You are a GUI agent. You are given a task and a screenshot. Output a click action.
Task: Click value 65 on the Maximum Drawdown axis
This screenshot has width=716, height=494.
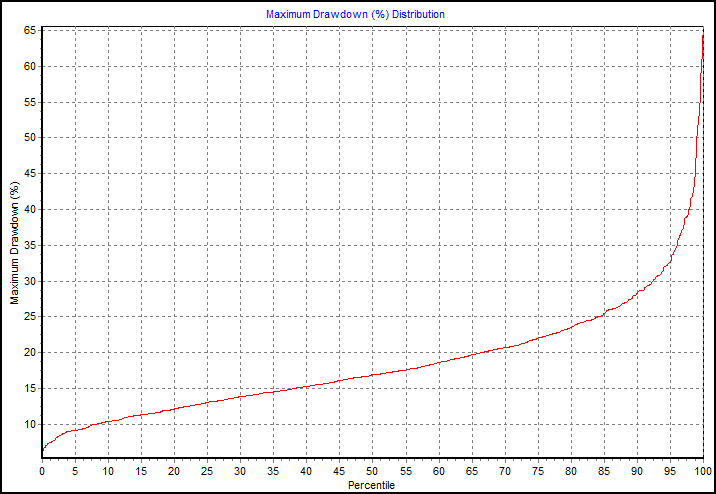pyautogui.click(x=30, y=31)
